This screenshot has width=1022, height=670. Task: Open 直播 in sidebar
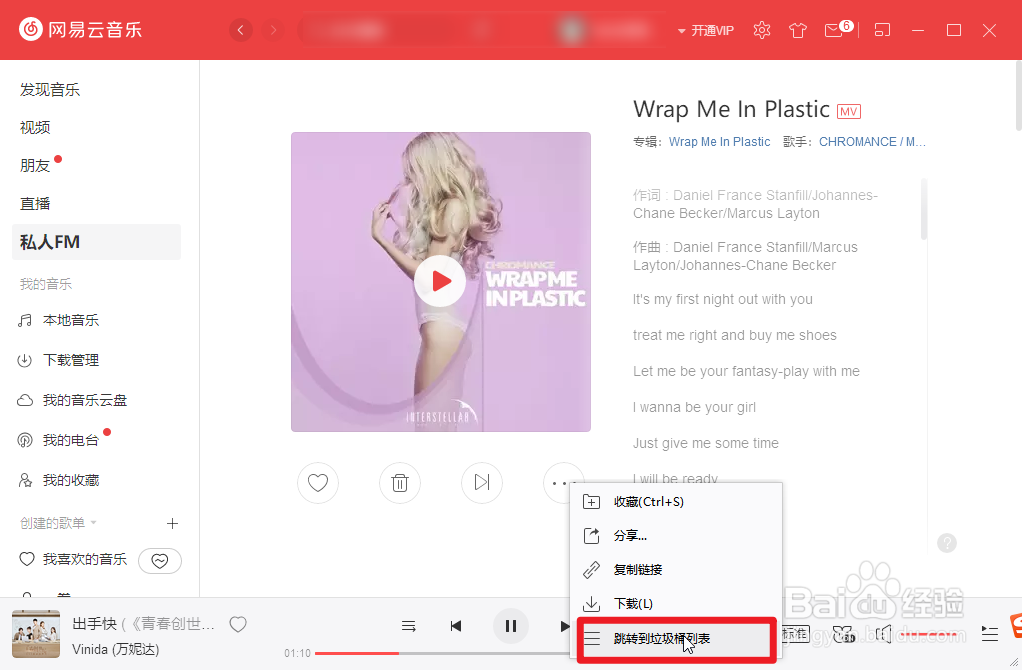(35, 203)
